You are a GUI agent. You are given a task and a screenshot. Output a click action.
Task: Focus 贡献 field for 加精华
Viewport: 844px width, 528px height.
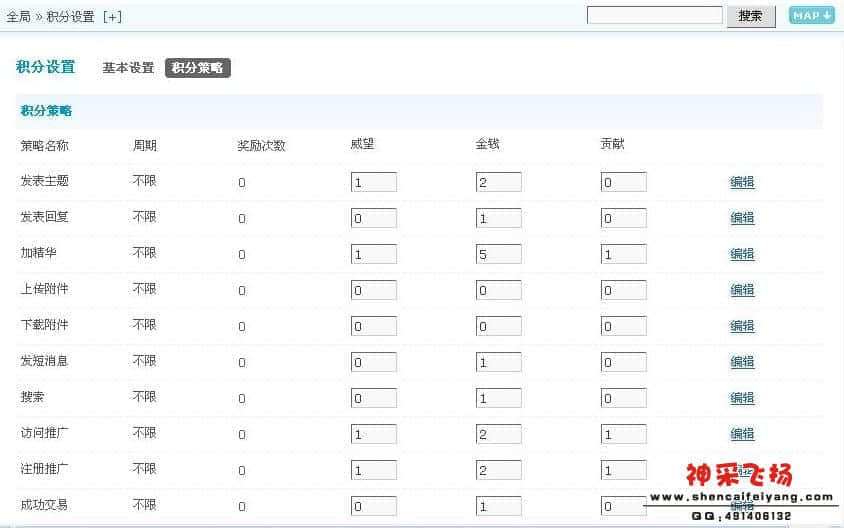point(623,254)
